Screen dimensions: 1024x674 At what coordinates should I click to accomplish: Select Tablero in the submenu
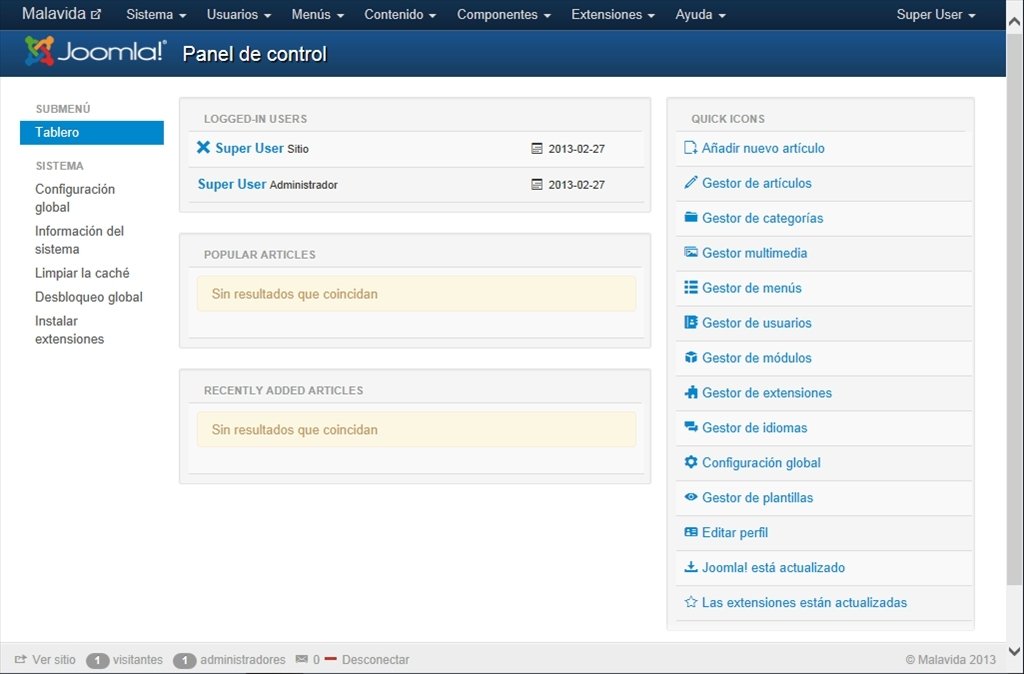[x=91, y=132]
